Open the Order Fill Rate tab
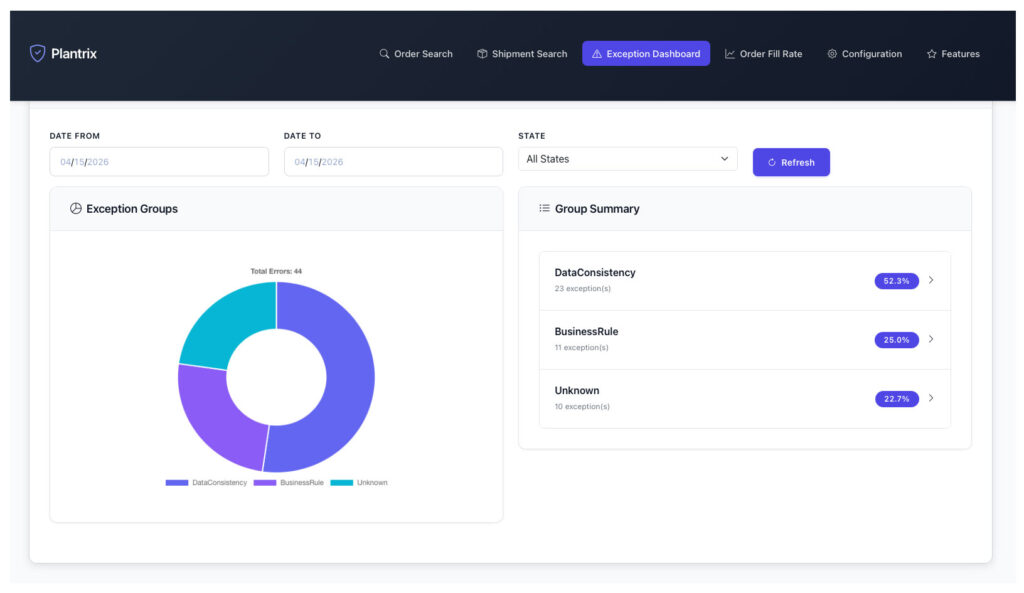1024x593 pixels. click(x=764, y=54)
